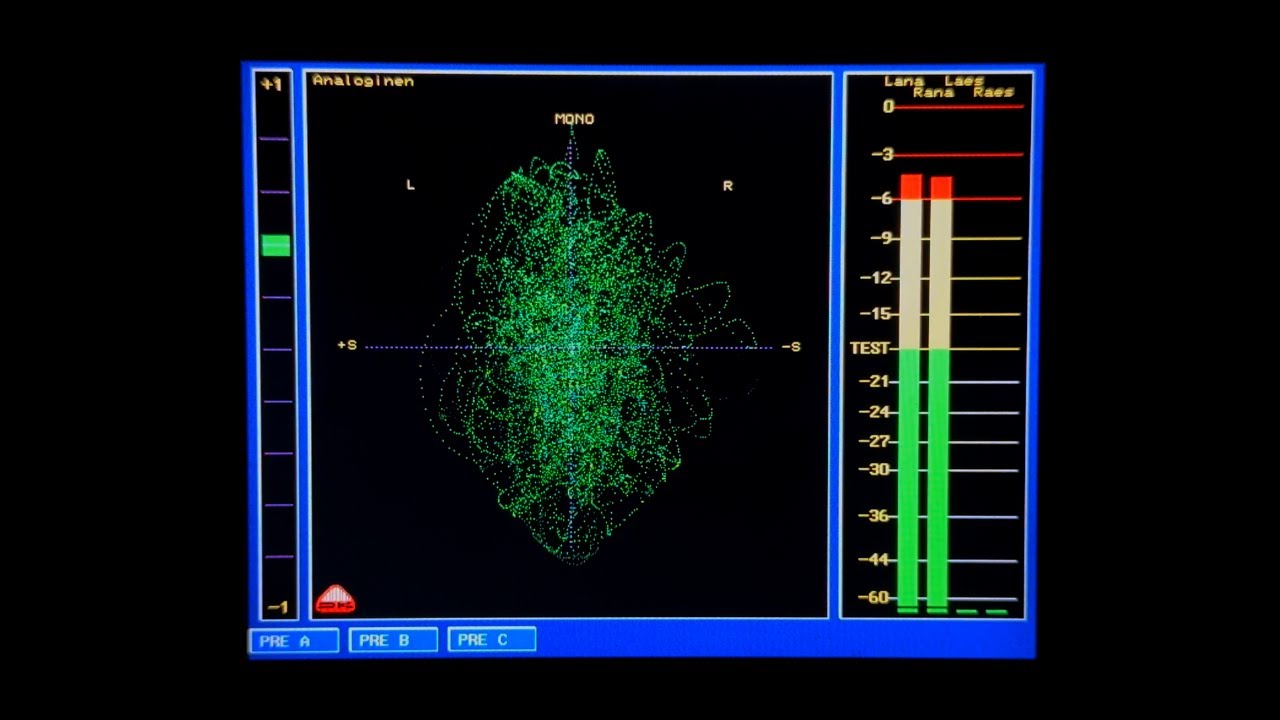
Task: Click the "Lana" channel label
Action: (x=904, y=81)
